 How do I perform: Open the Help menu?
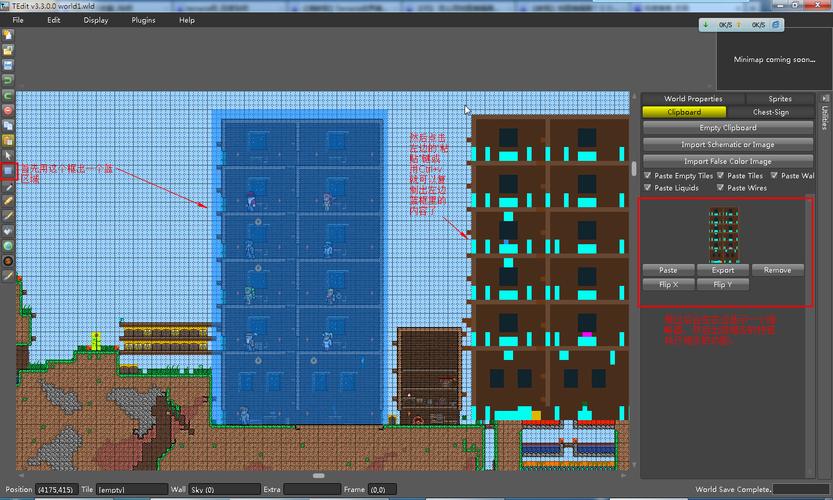tap(186, 20)
